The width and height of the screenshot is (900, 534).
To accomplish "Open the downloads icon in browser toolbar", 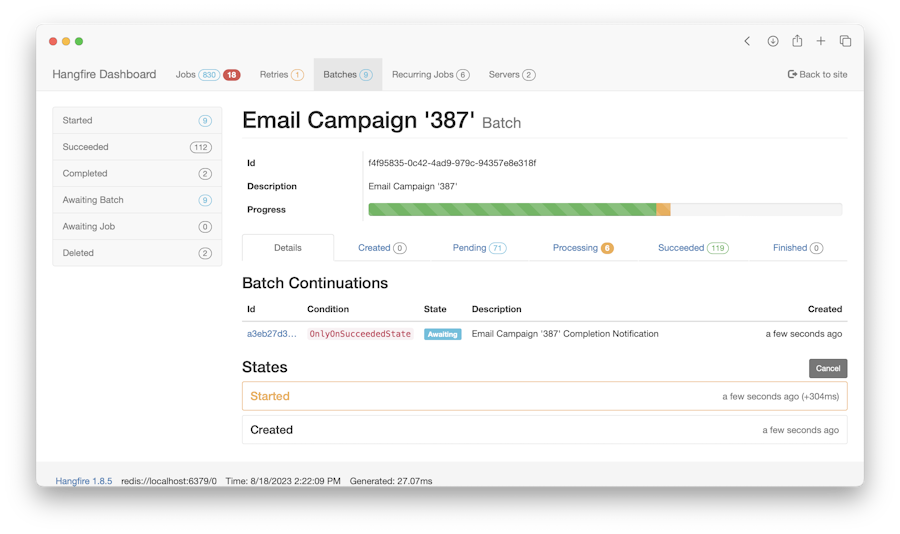I will click(x=773, y=41).
